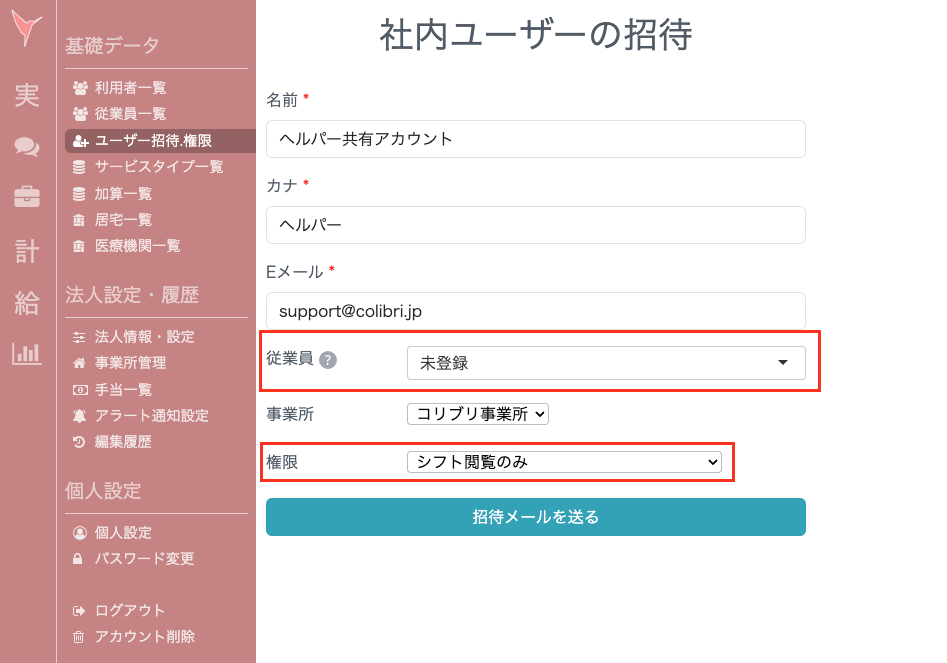Viewport: 947px width, 663px height.
Task: Click inside the Eメール input field
Action: click(x=534, y=311)
